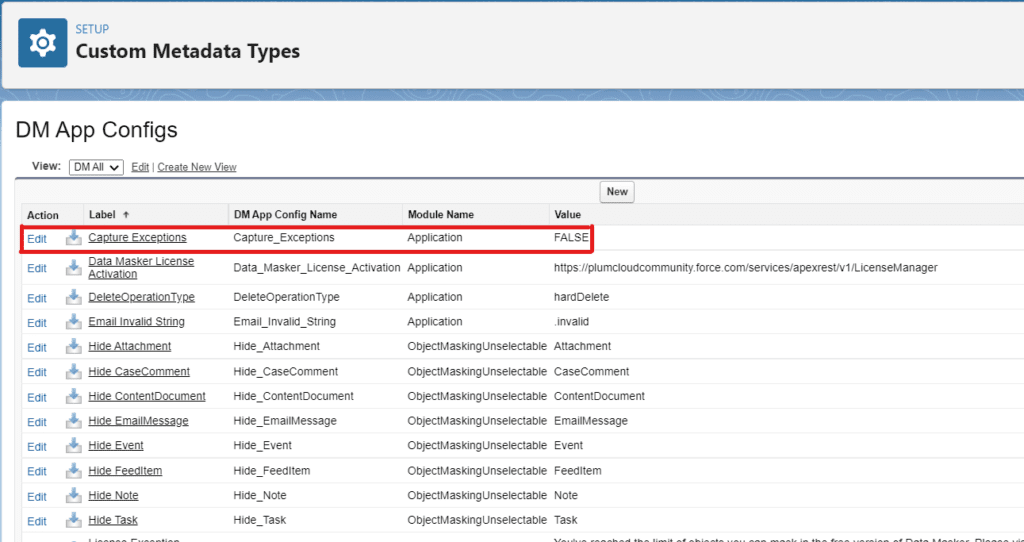The width and height of the screenshot is (1024, 542).
Task: Click download icon next to Capture Exceptions
Action: 73,238
